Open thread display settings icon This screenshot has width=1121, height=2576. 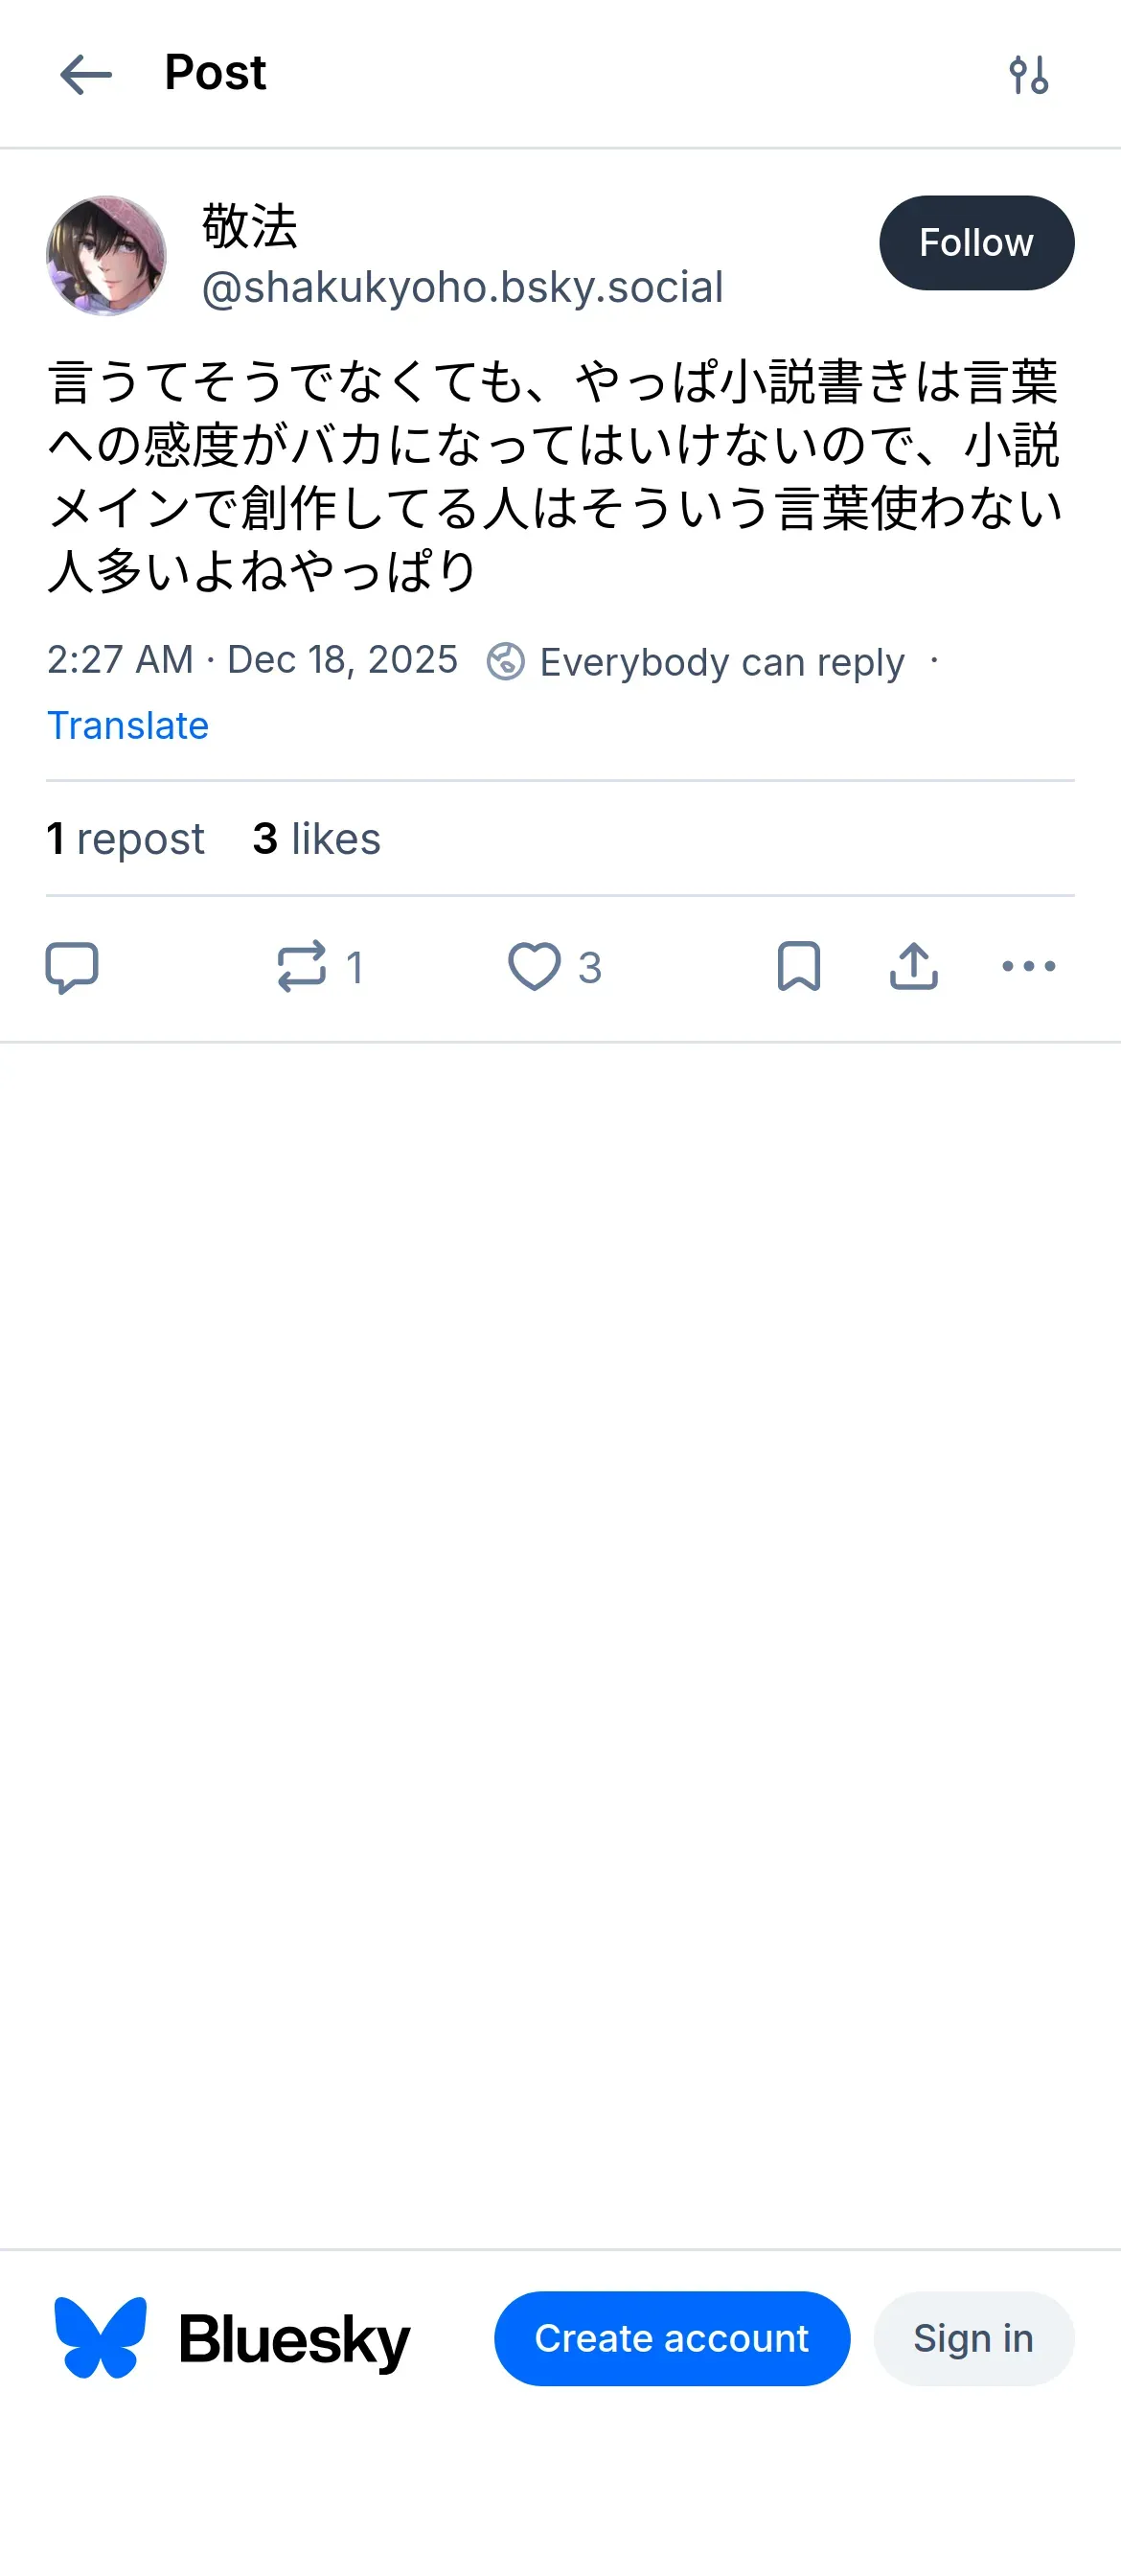(1028, 75)
